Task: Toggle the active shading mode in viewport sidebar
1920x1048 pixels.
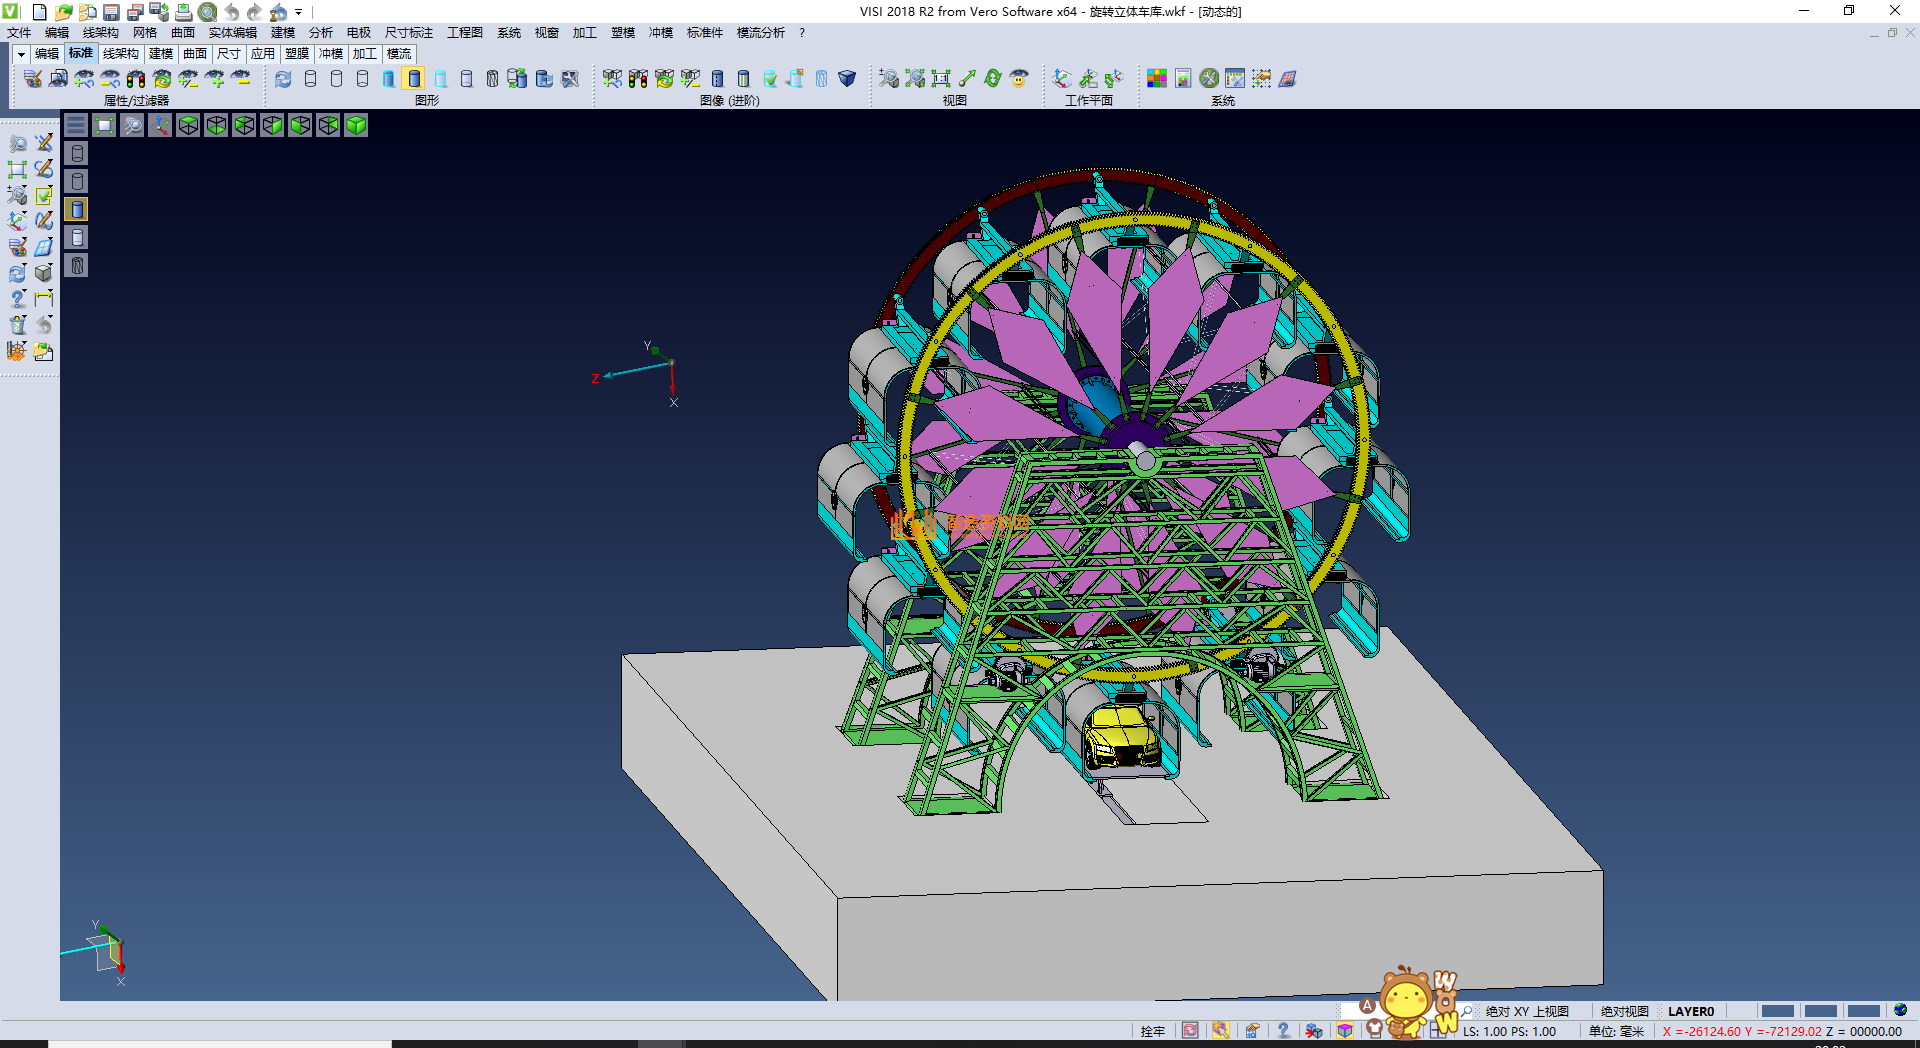Action: pyautogui.click(x=77, y=209)
